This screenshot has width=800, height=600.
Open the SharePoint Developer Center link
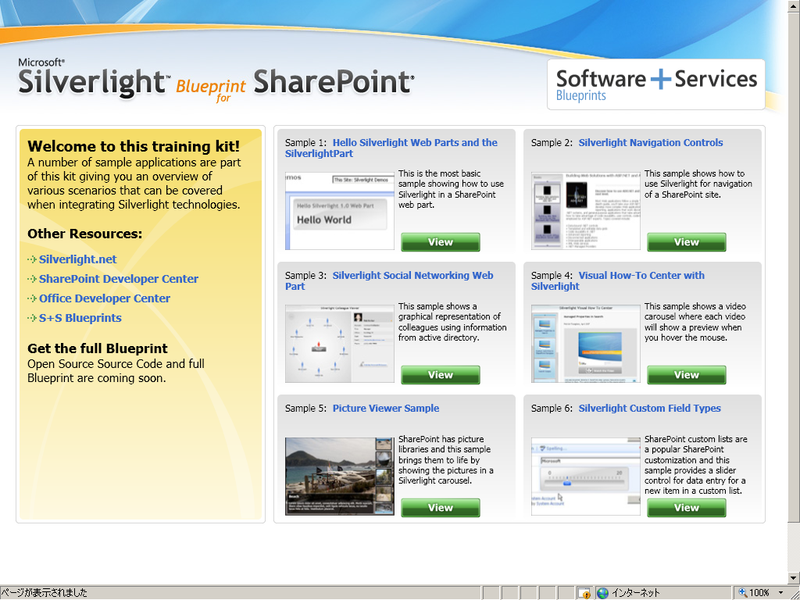(x=118, y=279)
